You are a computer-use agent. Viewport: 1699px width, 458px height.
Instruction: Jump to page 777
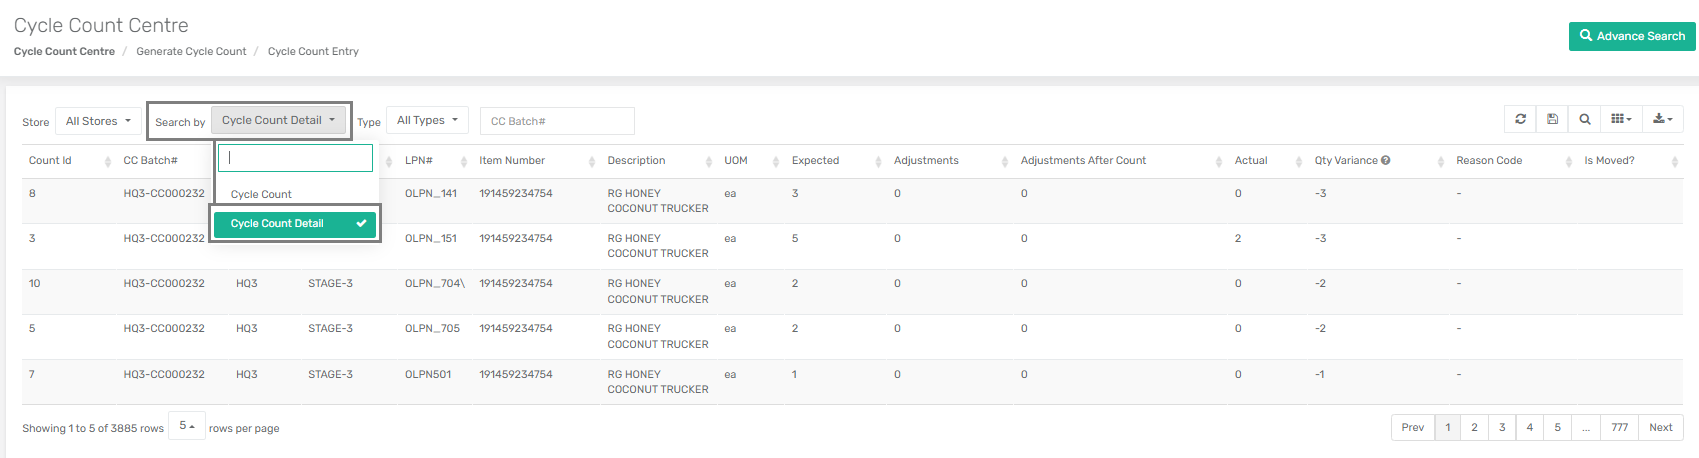pyautogui.click(x=1619, y=427)
